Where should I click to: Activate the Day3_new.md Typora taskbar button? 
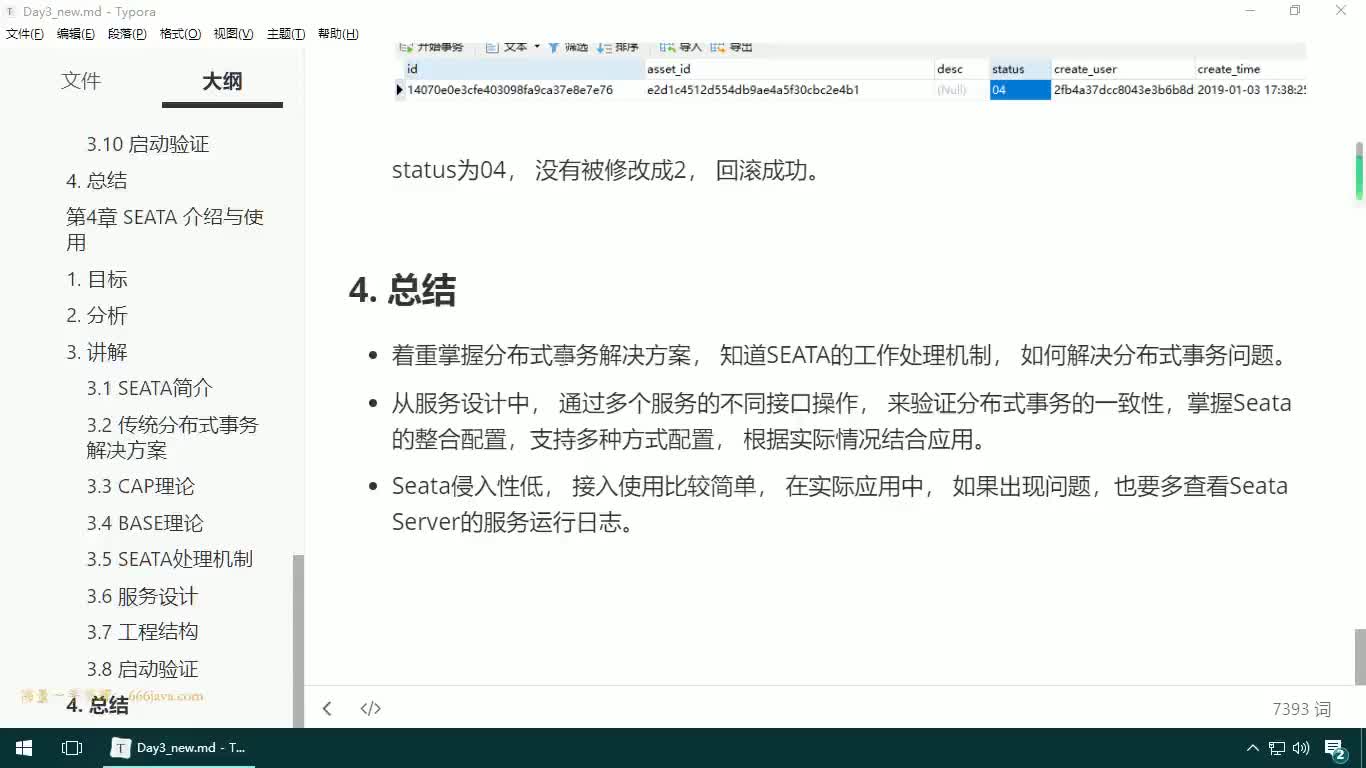[x=180, y=748]
